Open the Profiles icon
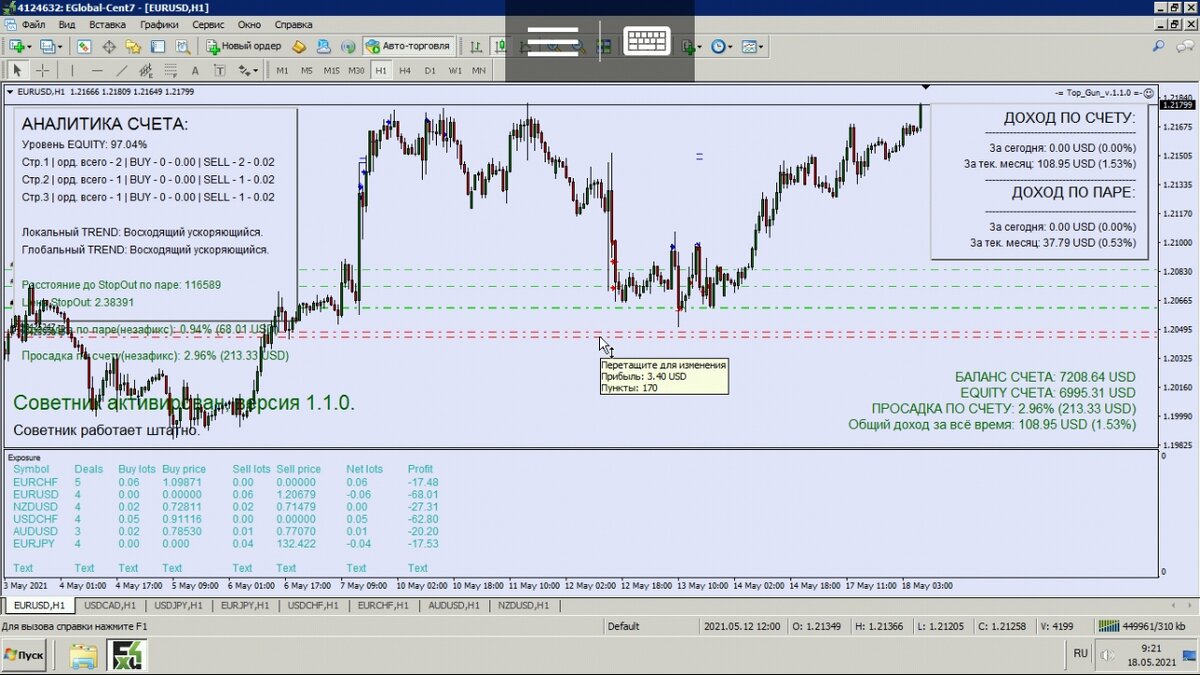Image resolution: width=1200 pixels, height=675 pixels. (x=48, y=46)
